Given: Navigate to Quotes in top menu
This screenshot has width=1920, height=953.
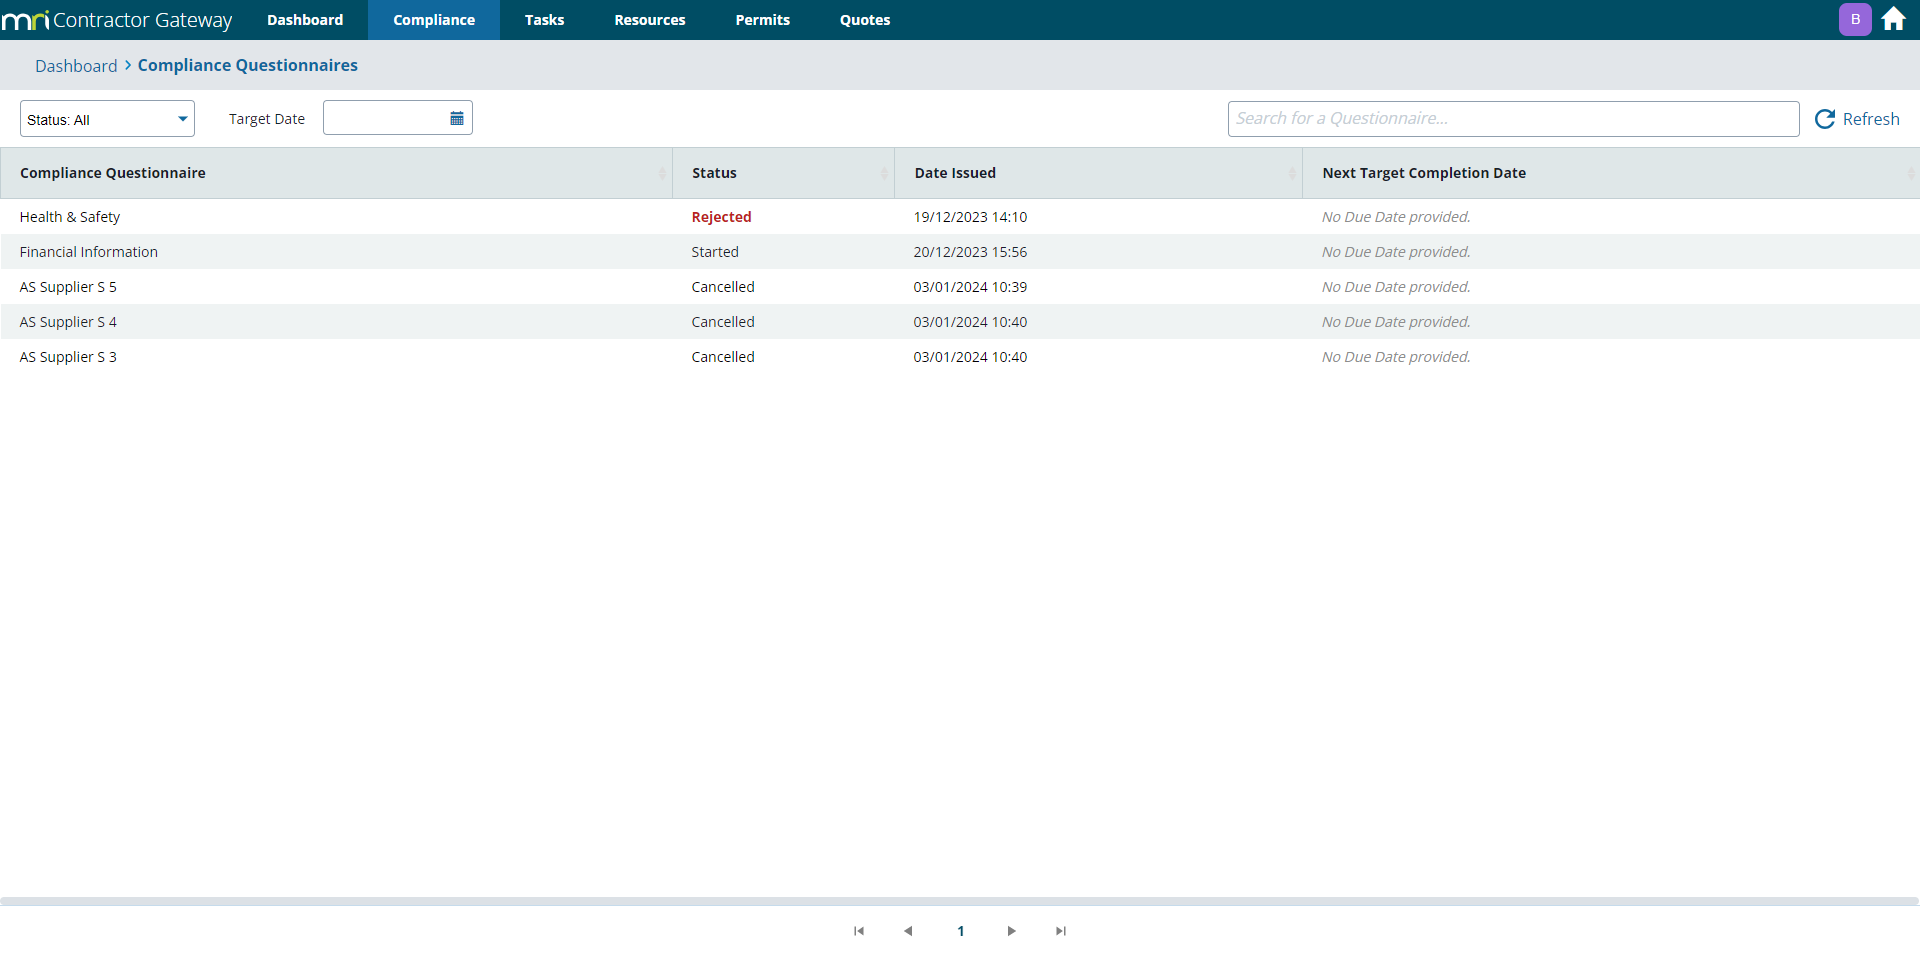Looking at the screenshot, I should [864, 20].
